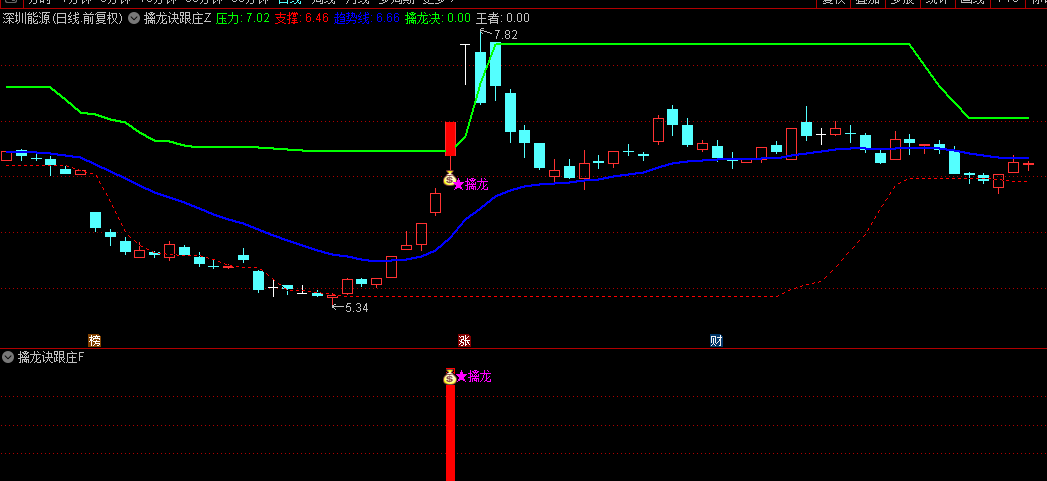This screenshot has height=481, width=1047.
Task: Click the 摇龙诀跟庄F indicator name
Action: click(51, 357)
